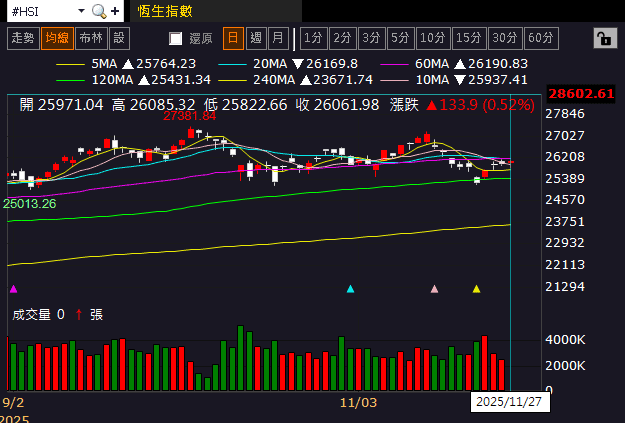Click the pink triangle marker on chart
Image resolution: width=625 pixels, height=423 pixels.
tap(434, 289)
